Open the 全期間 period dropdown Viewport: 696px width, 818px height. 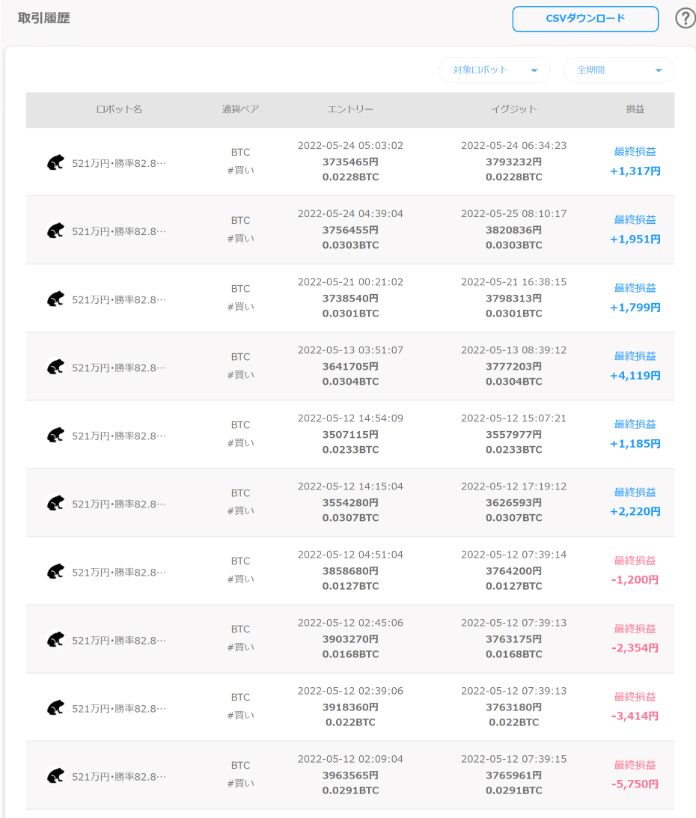point(619,70)
